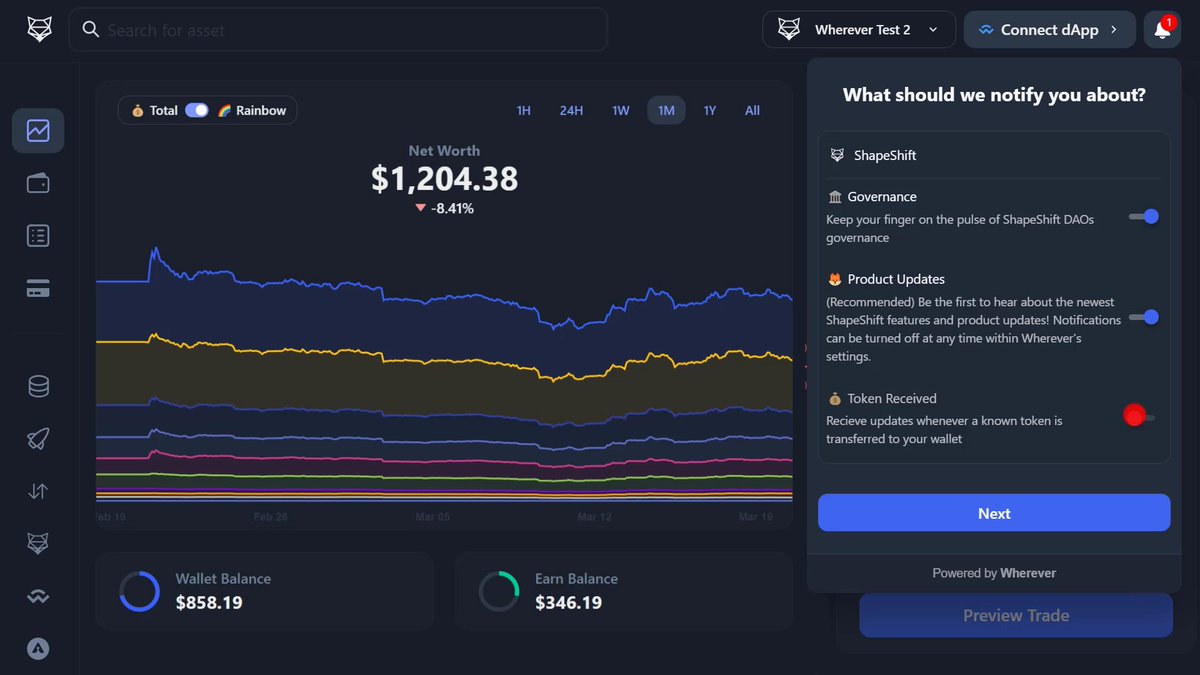
Task: Toggle Total versus Rainbow chart switch
Action: (x=197, y=110)
